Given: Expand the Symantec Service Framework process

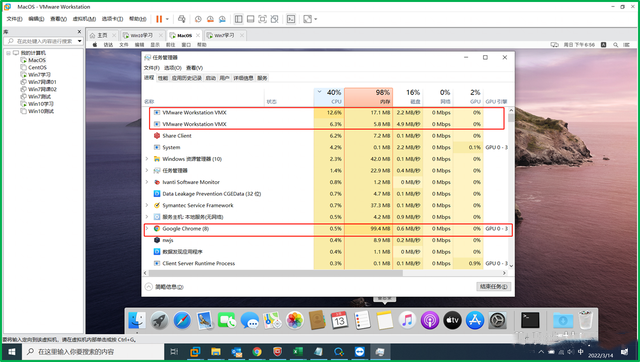Looking at the screenshot, I should tap(147, 205).
